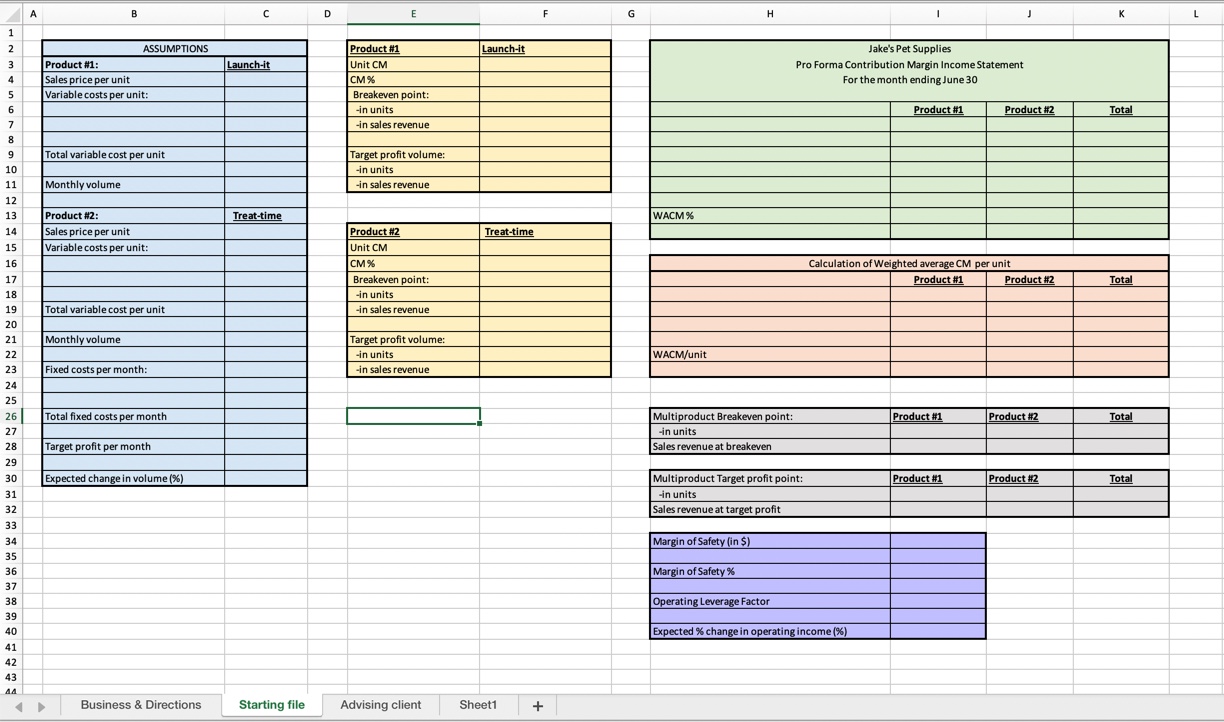
Task: Click the Multiproduct Breakeven point cell
Action: [x=769, y=416]
